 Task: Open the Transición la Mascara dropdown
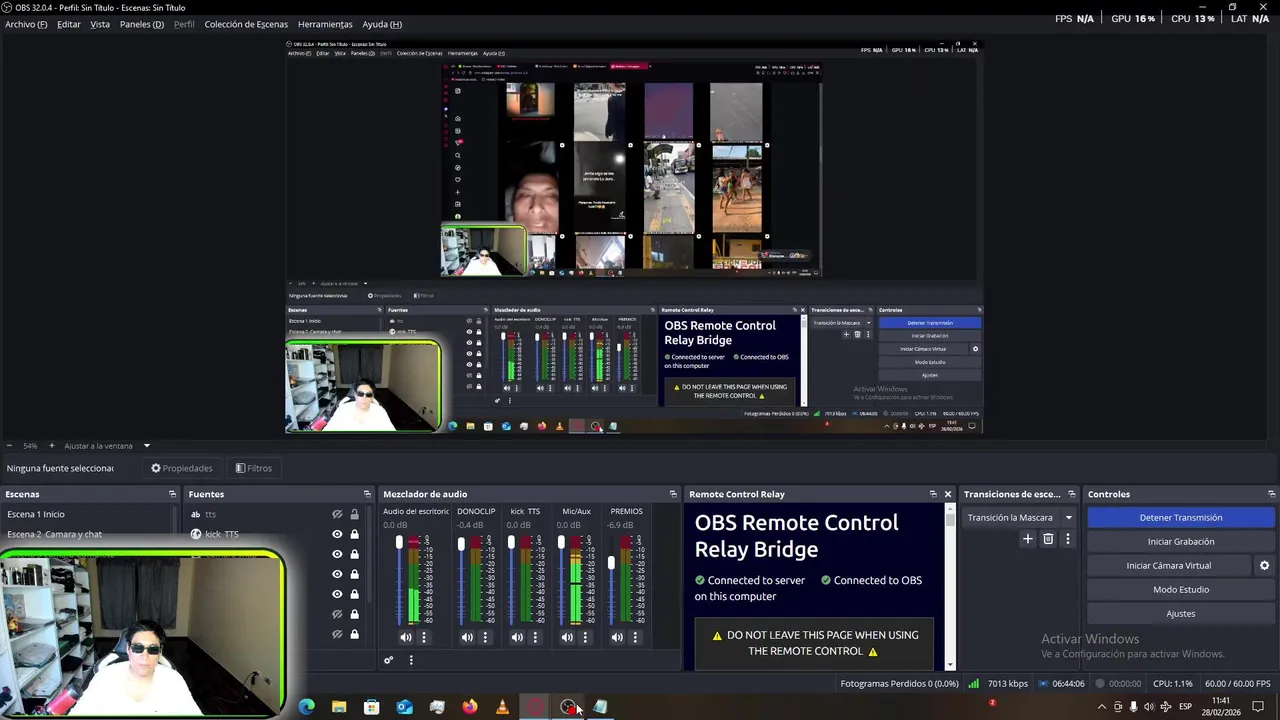[x=1019, y=517]
